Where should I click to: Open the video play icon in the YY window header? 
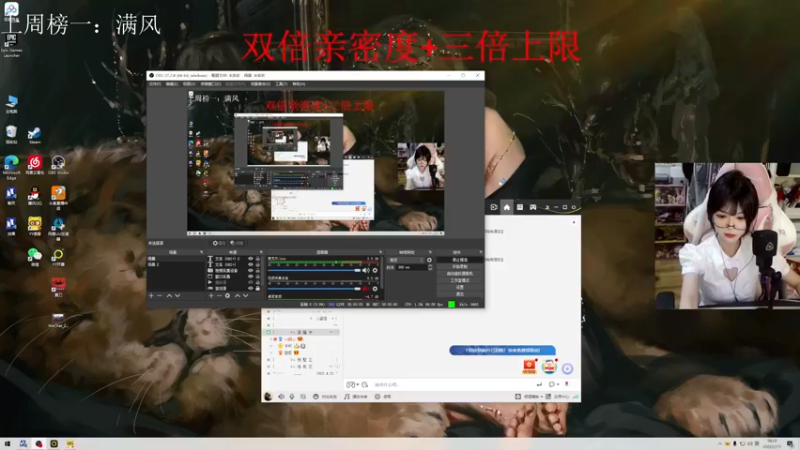click(494, 207)
